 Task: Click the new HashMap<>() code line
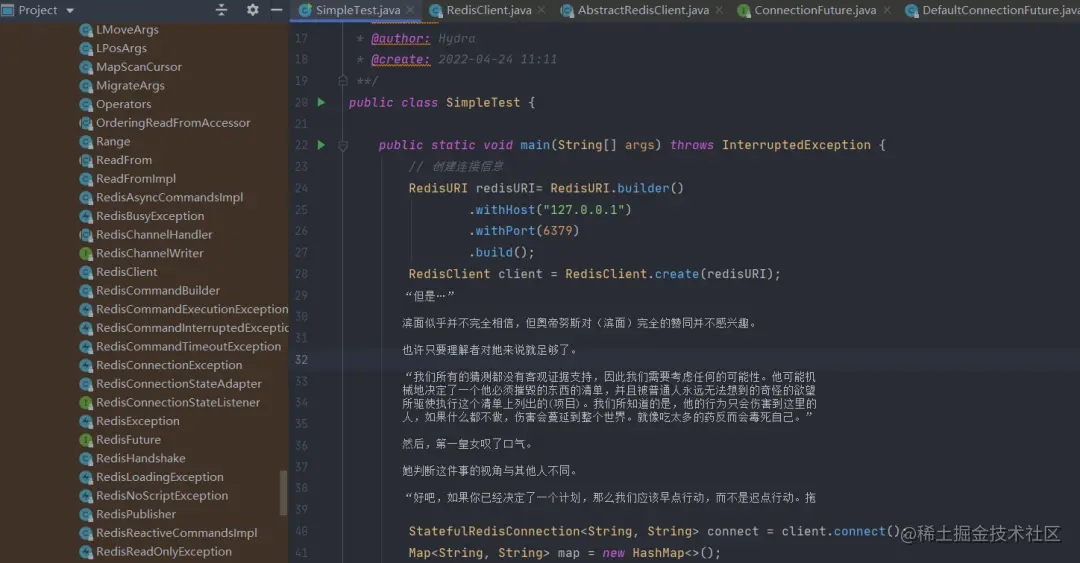coord(564,553)
